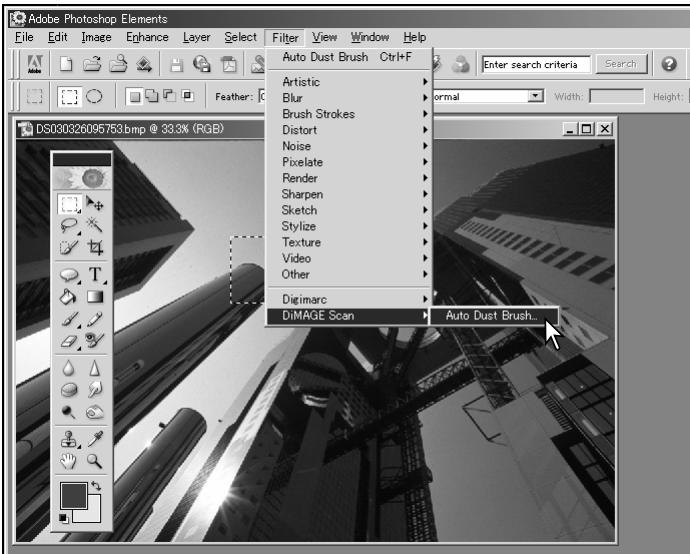
Task: Enable New Selection mode
Action: point(135,96)
